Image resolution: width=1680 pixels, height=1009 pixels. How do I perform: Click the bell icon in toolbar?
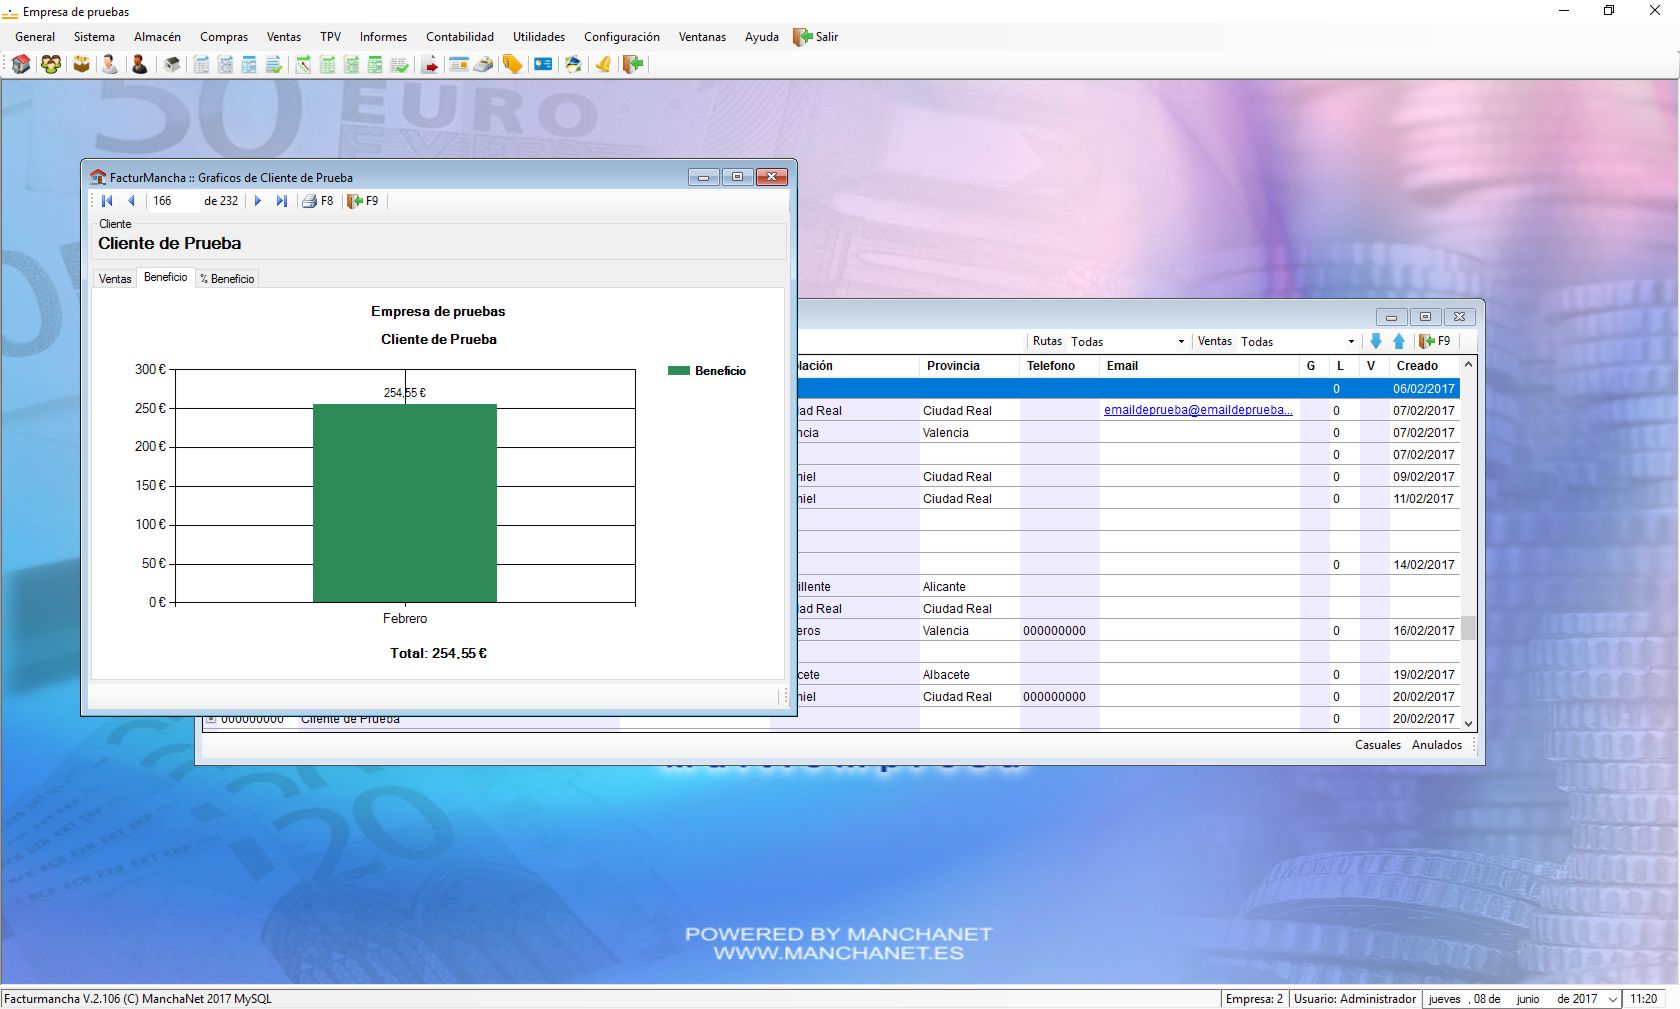click(x=603, y=65)
